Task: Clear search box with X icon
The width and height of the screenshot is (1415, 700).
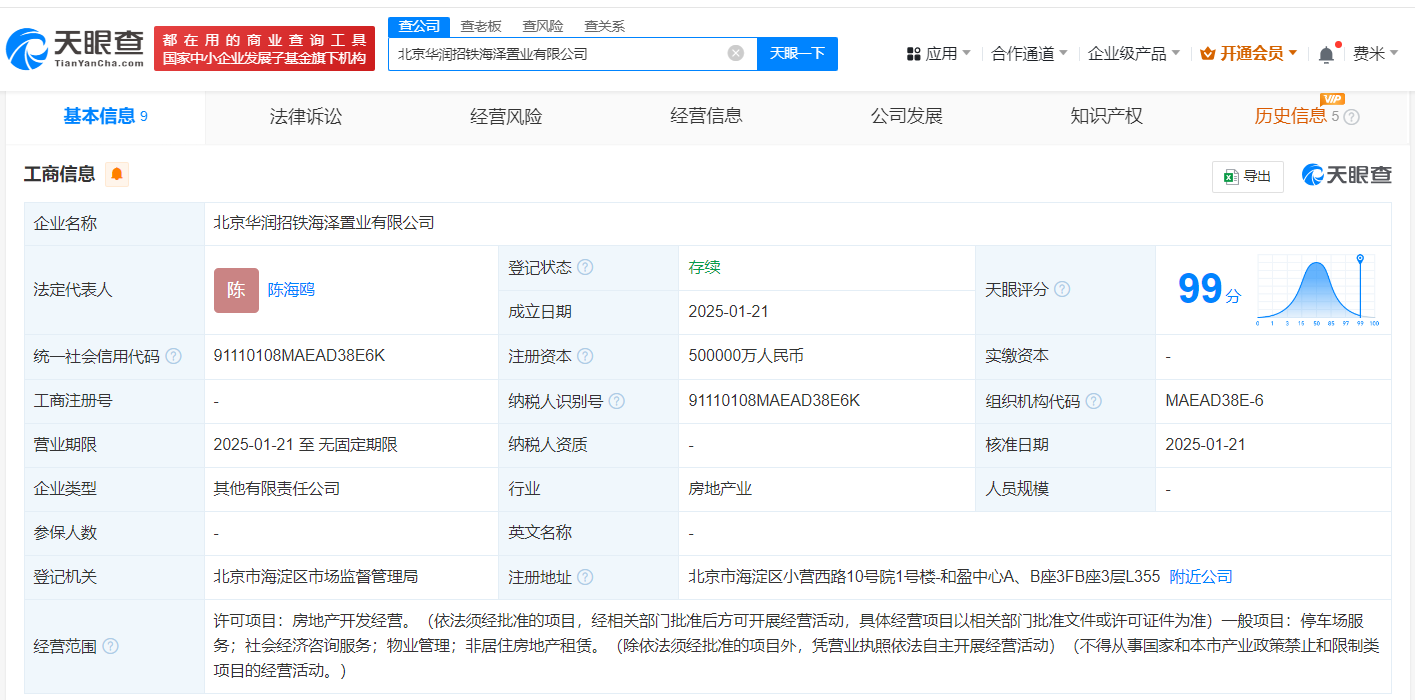Action: 735,53
